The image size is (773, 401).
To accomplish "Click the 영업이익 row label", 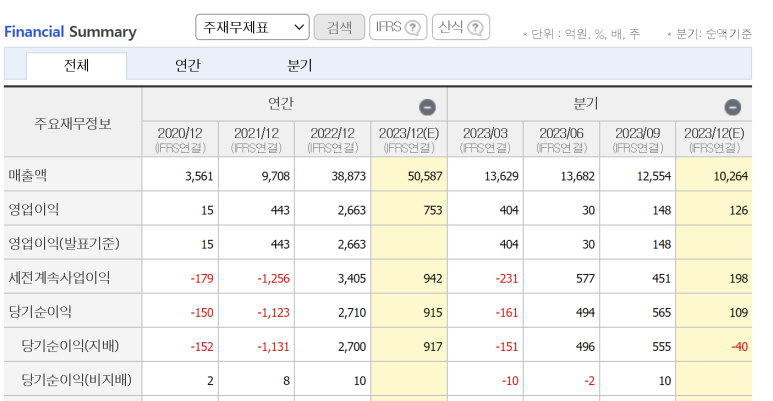I will click(34, 209).
